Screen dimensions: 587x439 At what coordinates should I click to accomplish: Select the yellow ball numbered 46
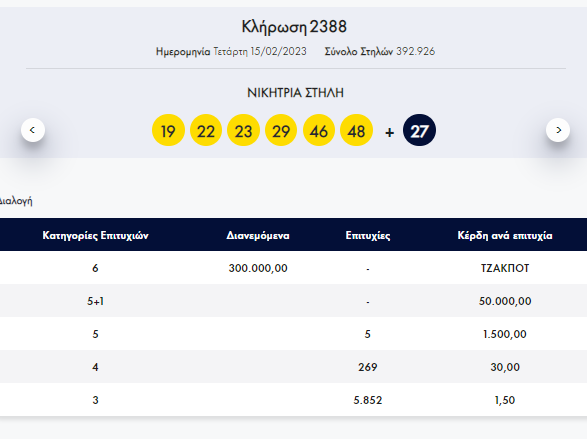[319, 130]
